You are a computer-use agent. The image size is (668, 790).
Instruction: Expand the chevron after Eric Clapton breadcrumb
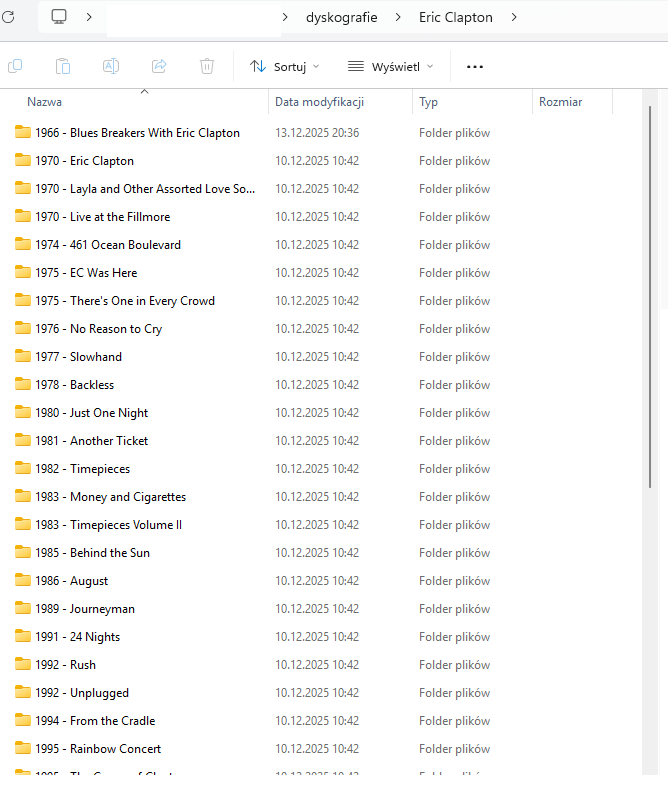(x=515, y=17)
